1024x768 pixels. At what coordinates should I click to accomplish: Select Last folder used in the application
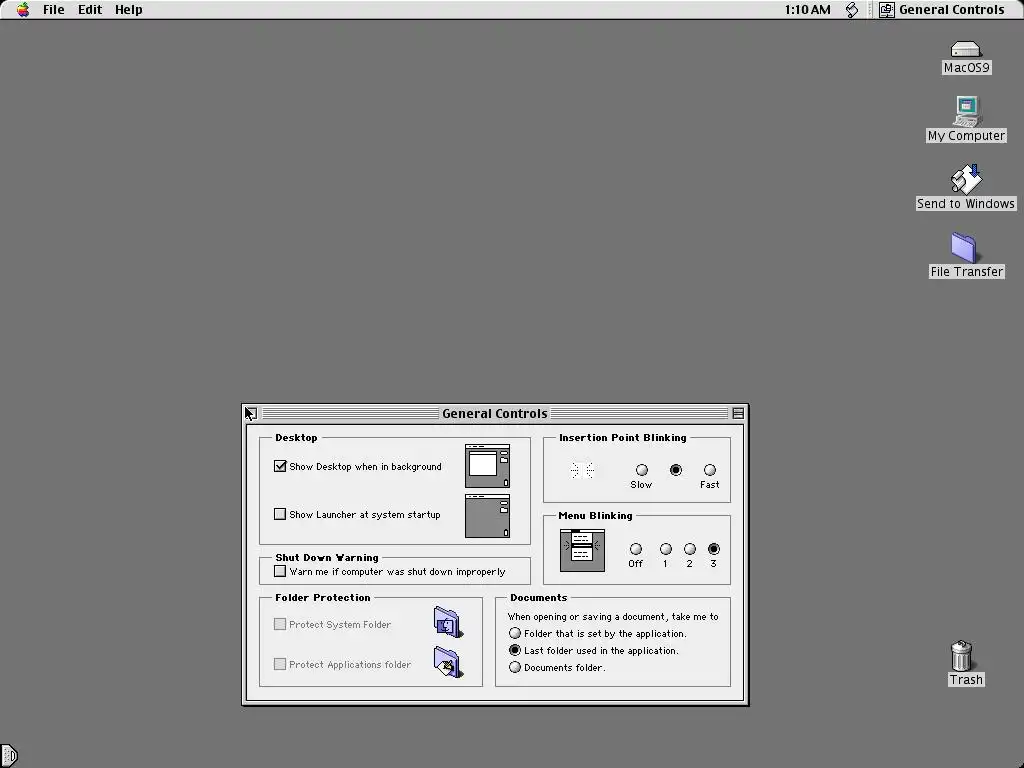[515, 650]
